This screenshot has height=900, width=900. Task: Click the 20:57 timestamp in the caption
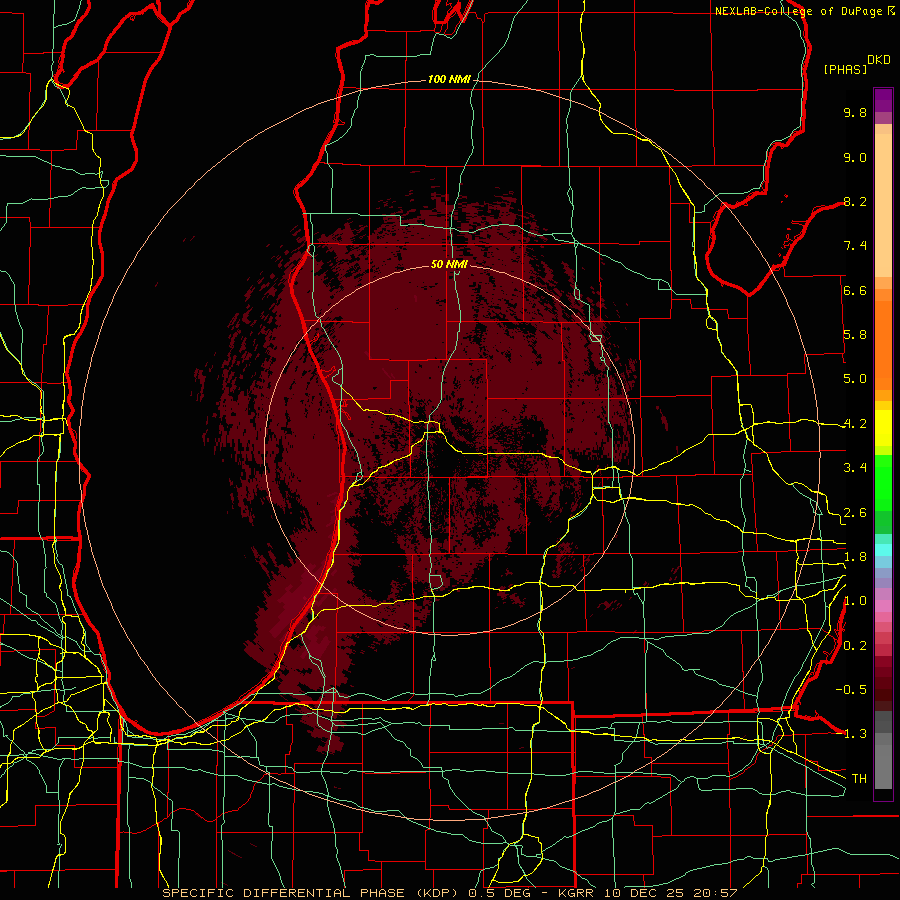[717, 893]
